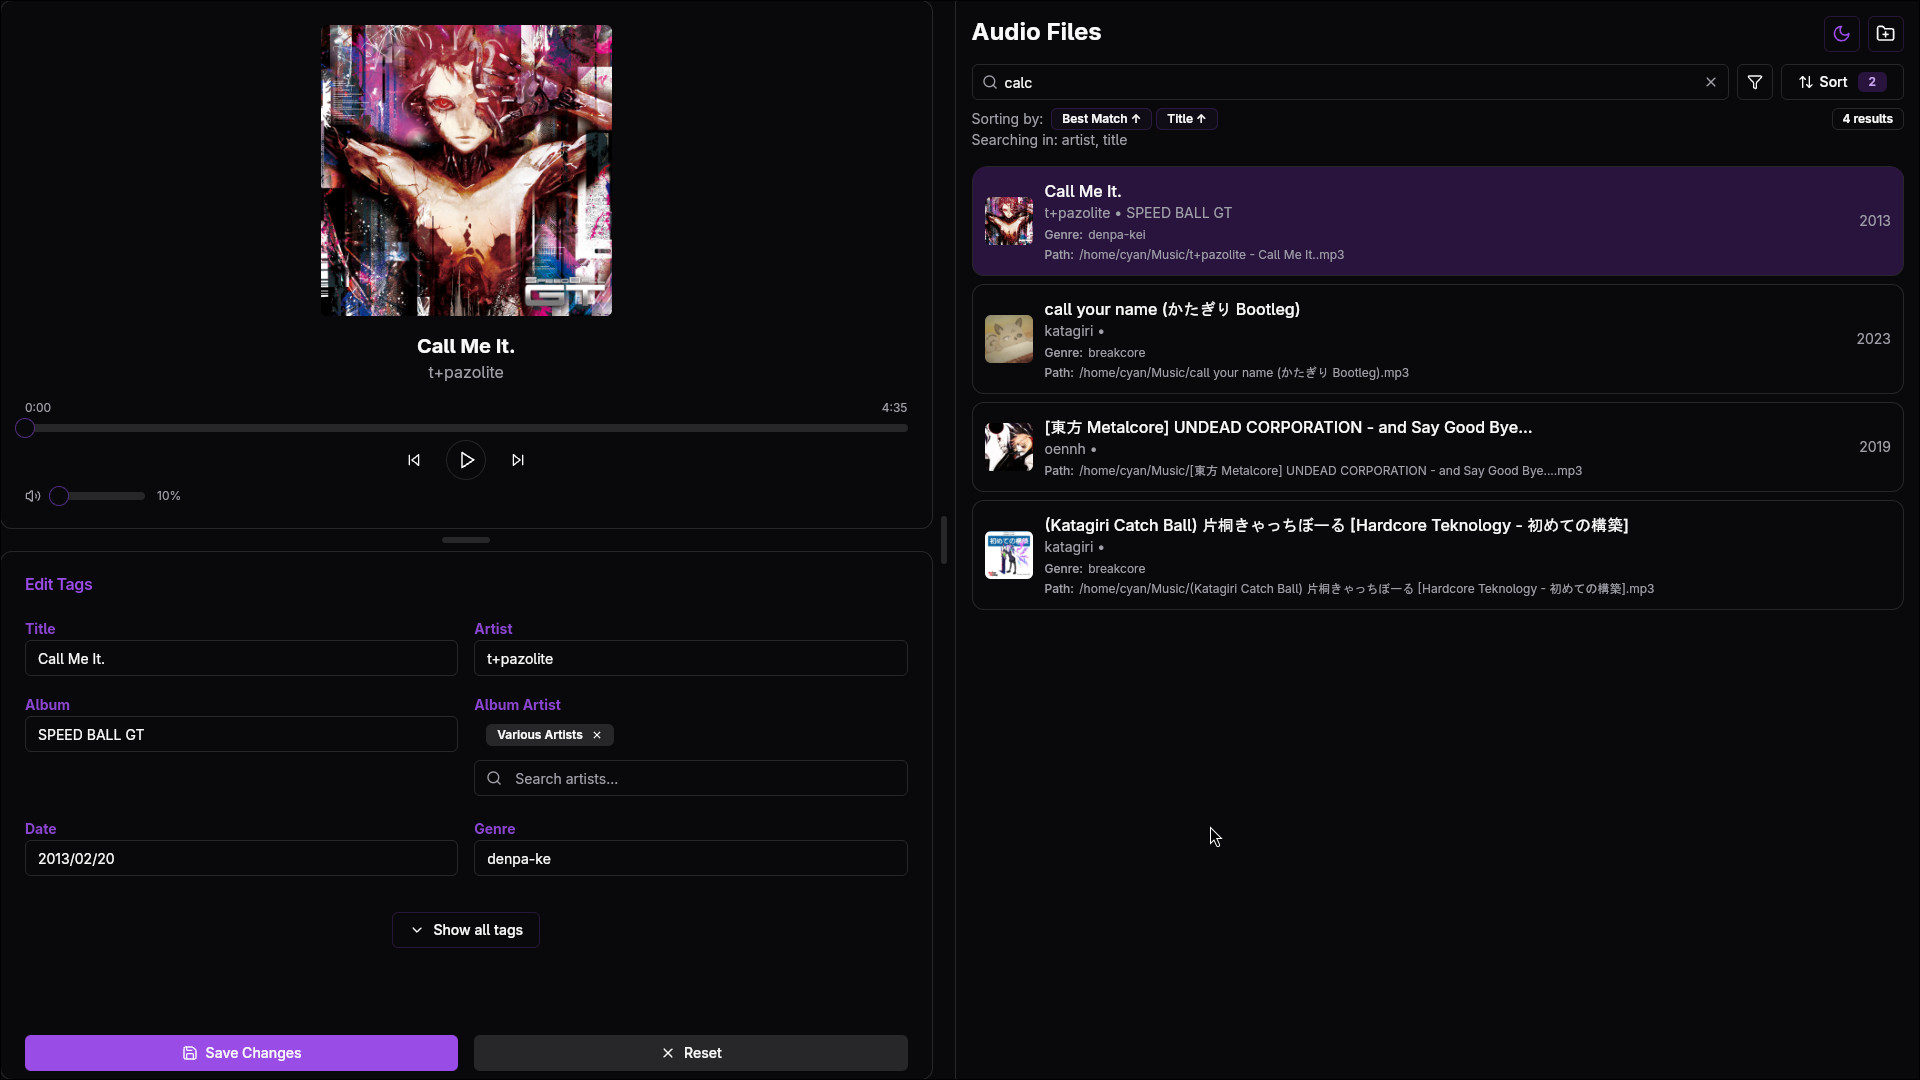The width and height of the screenshot is (1920, 1080).
Task: Select the UNDEAD CORPORATION track row
Action: coord(1436,447)
